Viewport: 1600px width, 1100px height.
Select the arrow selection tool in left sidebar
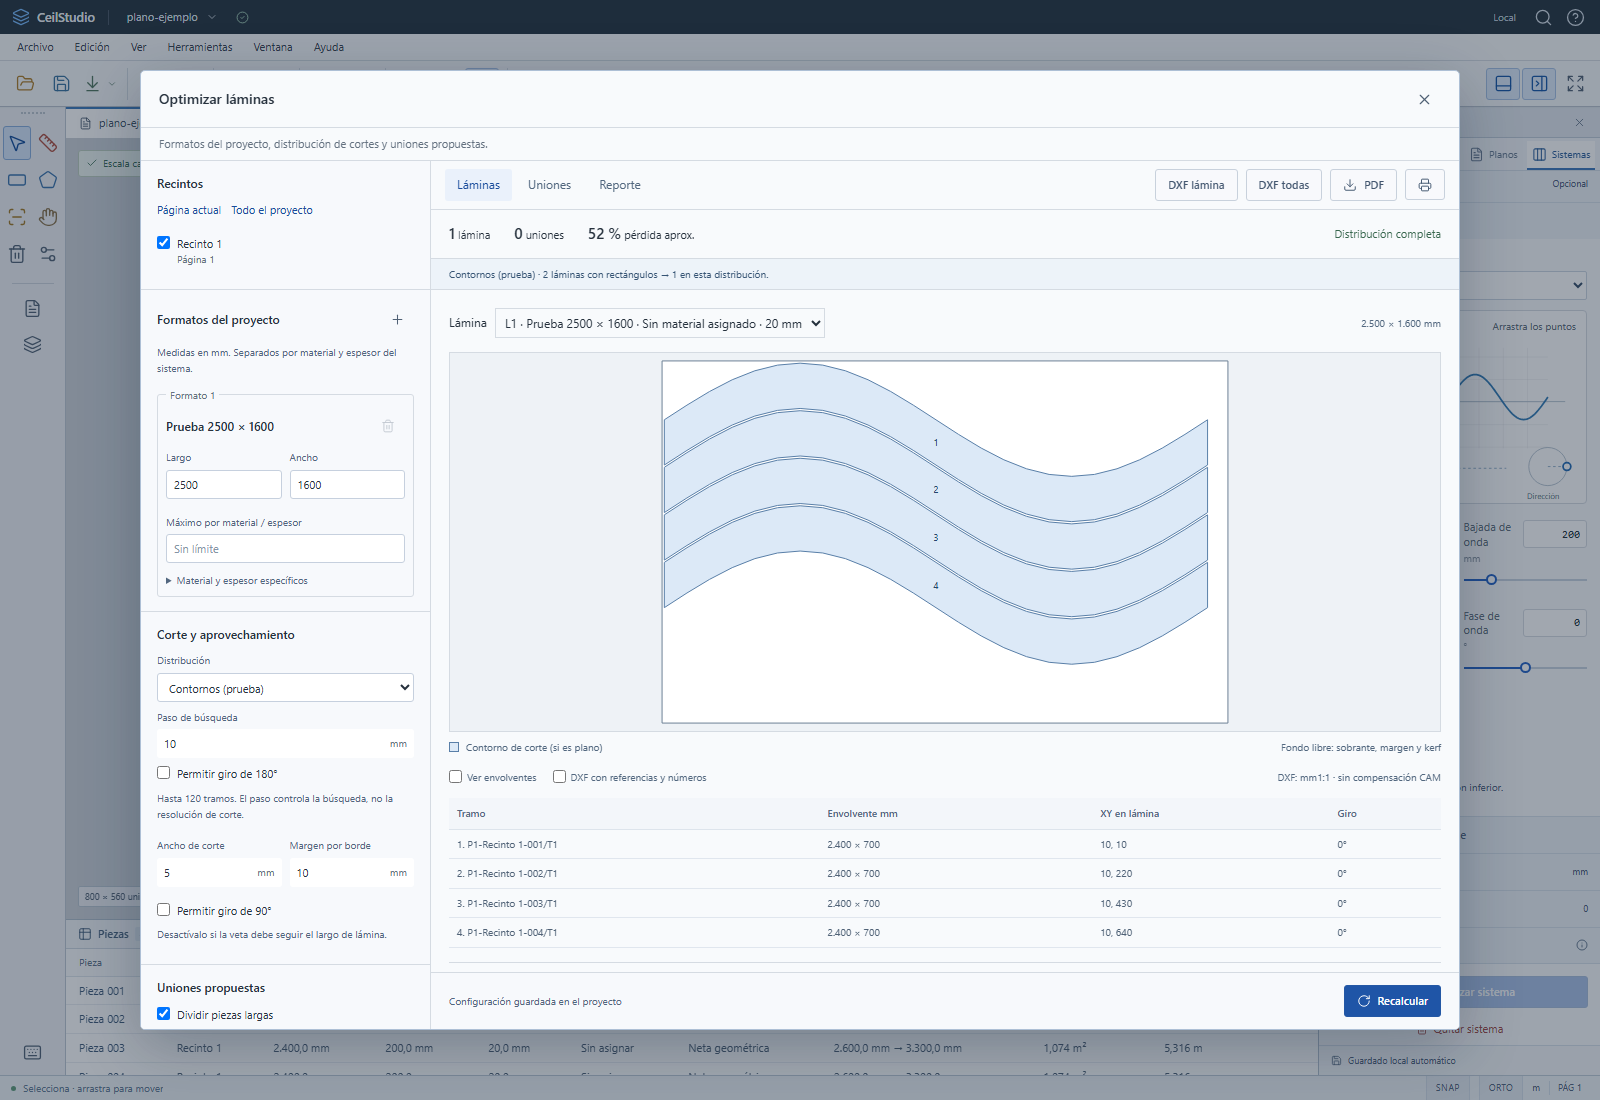pyautogui.click(x=17, y=143)
